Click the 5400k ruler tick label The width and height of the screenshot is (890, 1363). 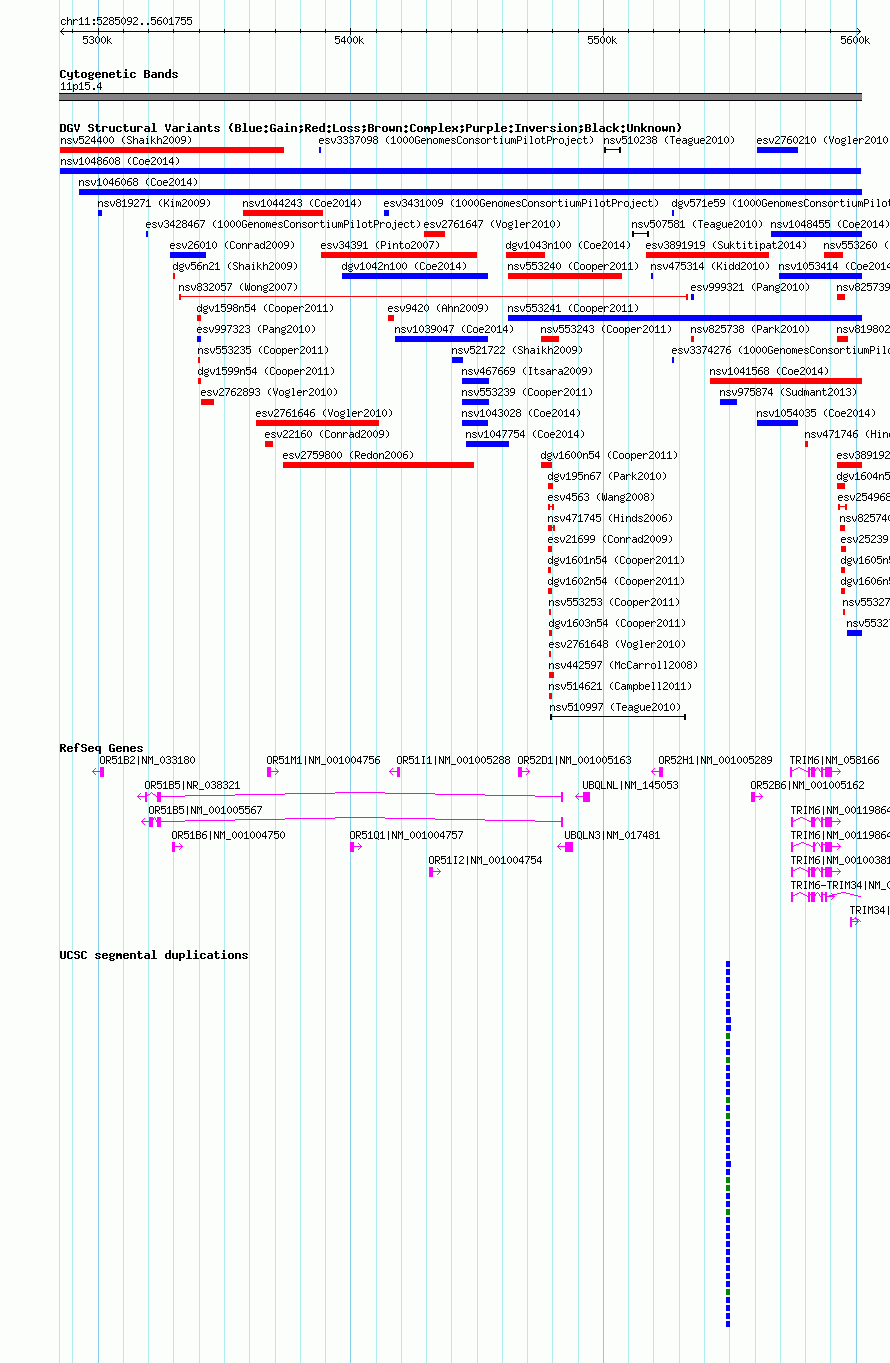point(349,40)
